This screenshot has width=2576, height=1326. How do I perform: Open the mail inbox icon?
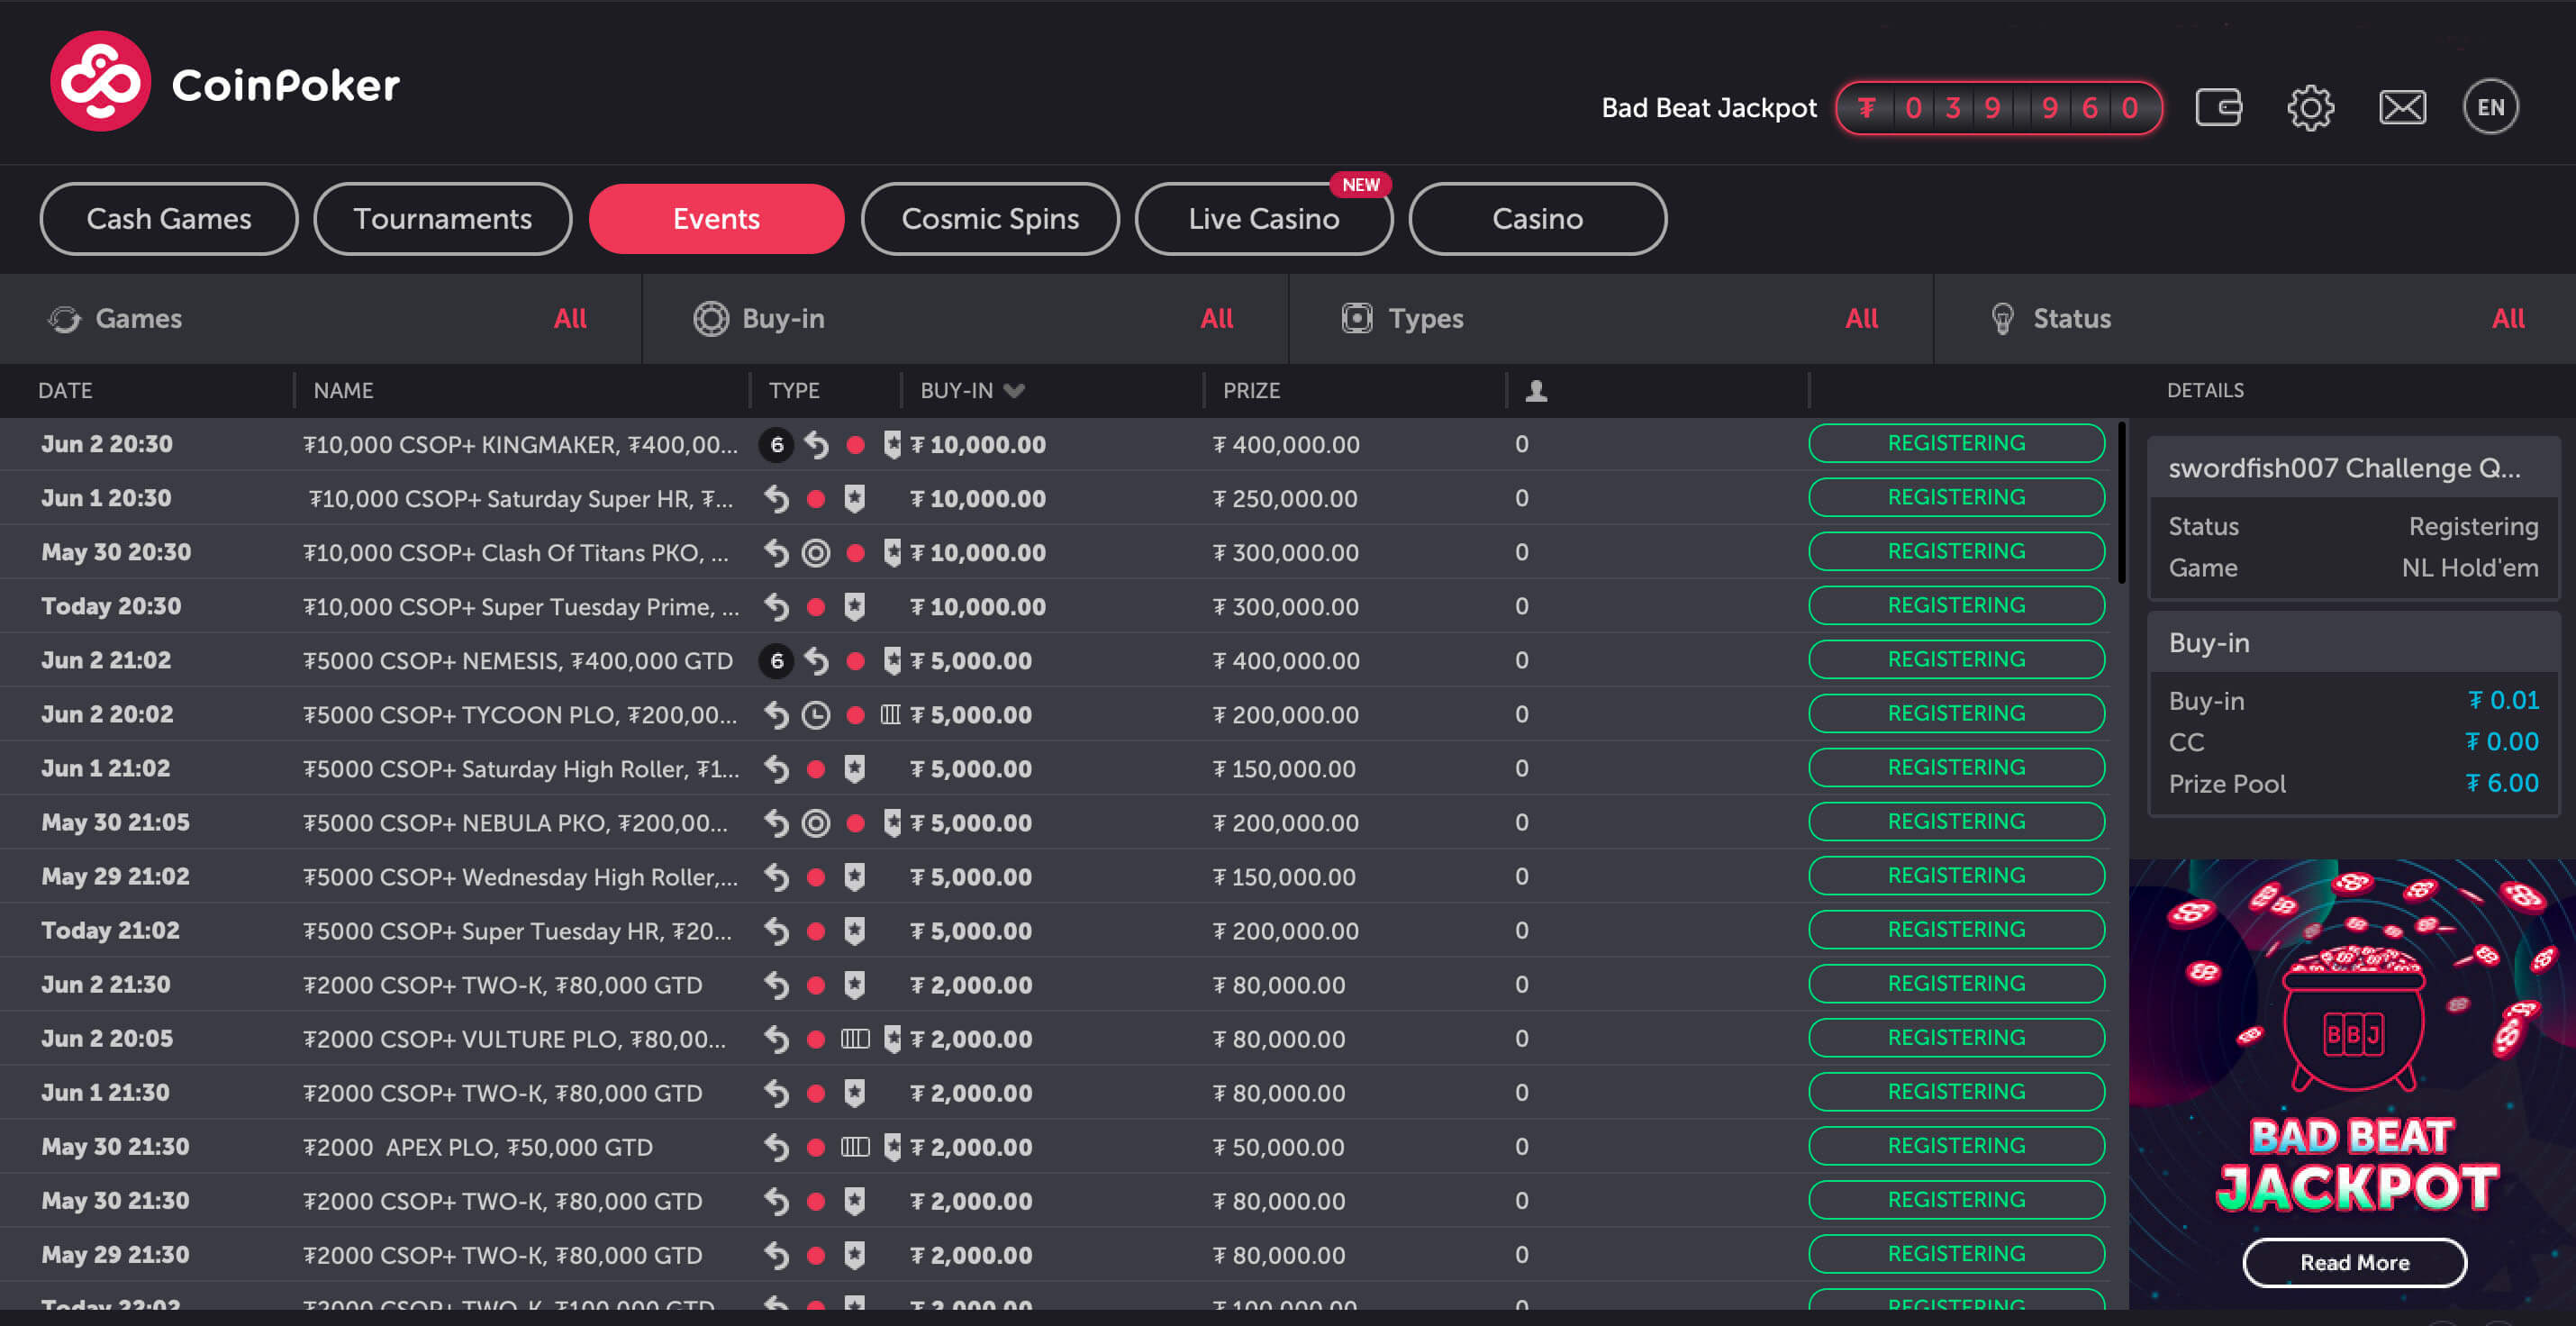click(2402, 107)
